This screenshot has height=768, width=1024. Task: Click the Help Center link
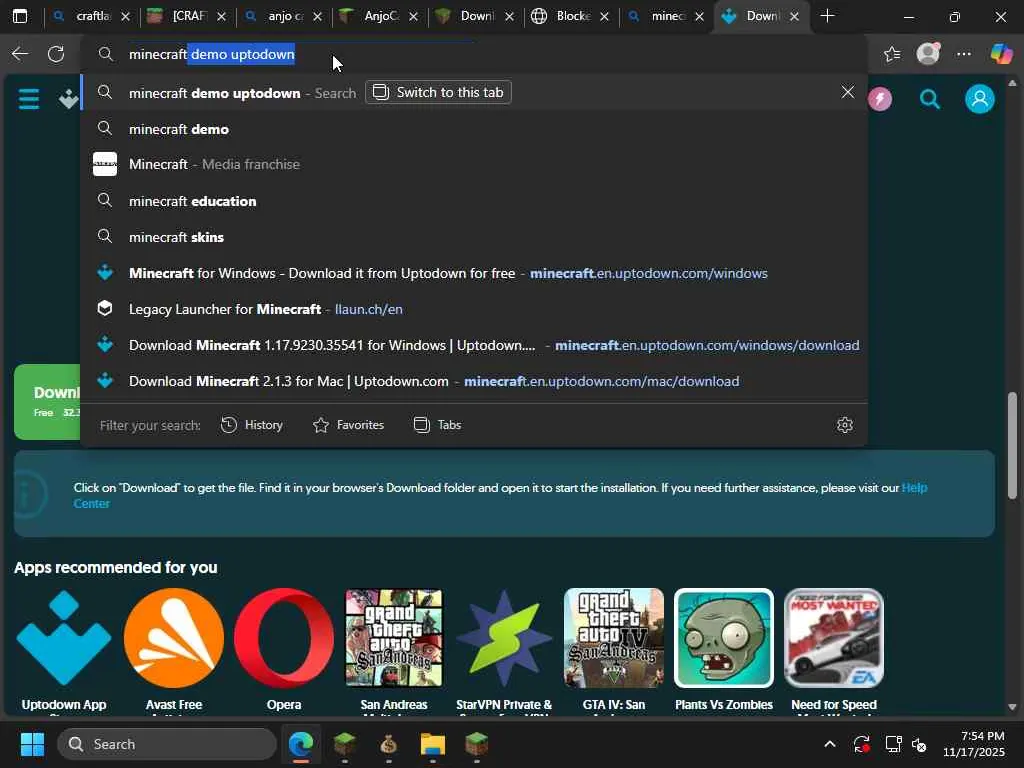pos(914,488)
